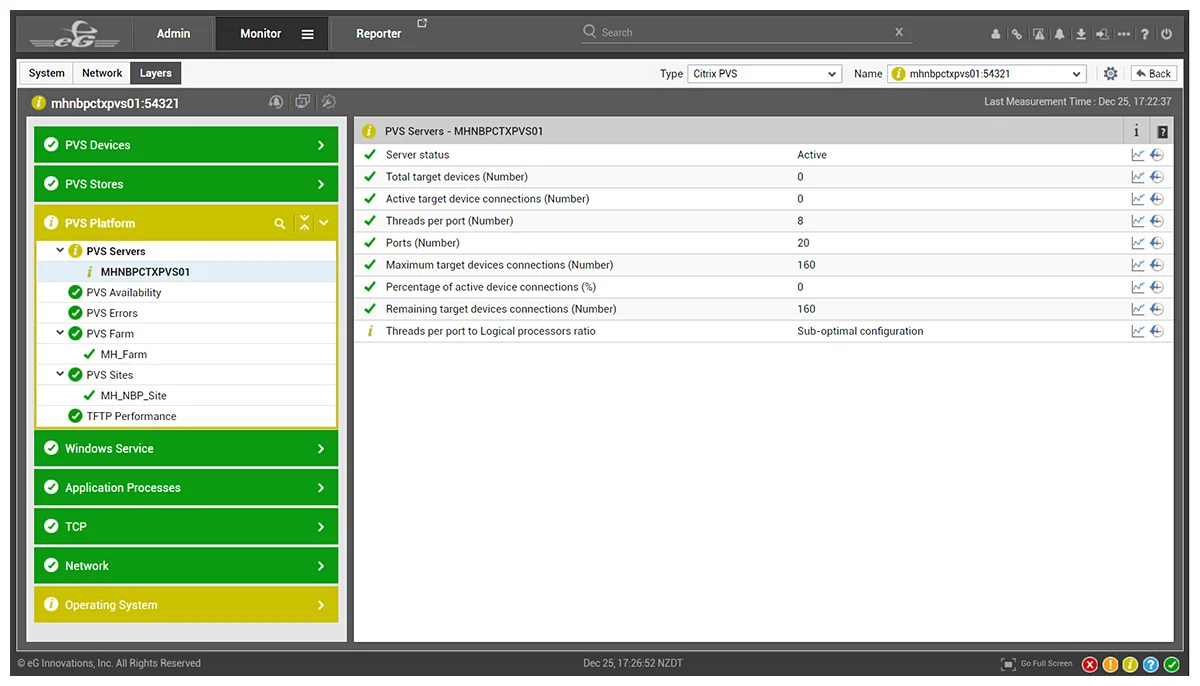
Task: Open history icon for Total target devices row
Action: (1157, 177)
